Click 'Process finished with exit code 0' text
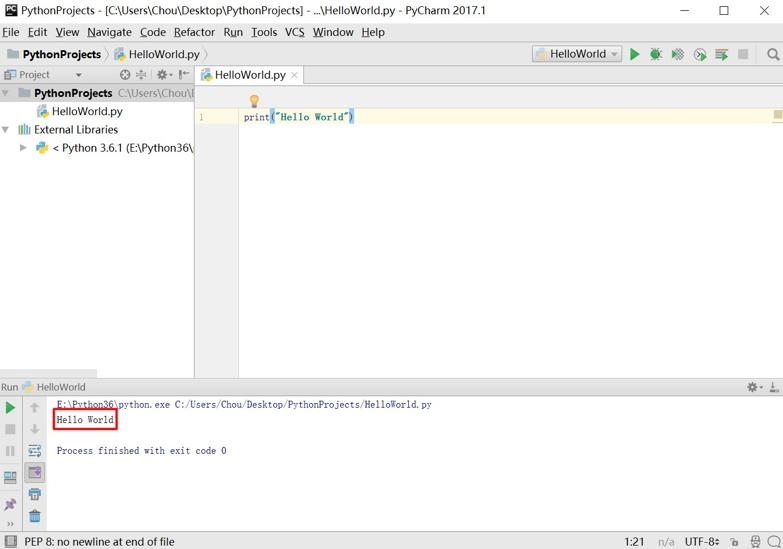Viewport: 783px width, 549px height. tap(141, 451)
